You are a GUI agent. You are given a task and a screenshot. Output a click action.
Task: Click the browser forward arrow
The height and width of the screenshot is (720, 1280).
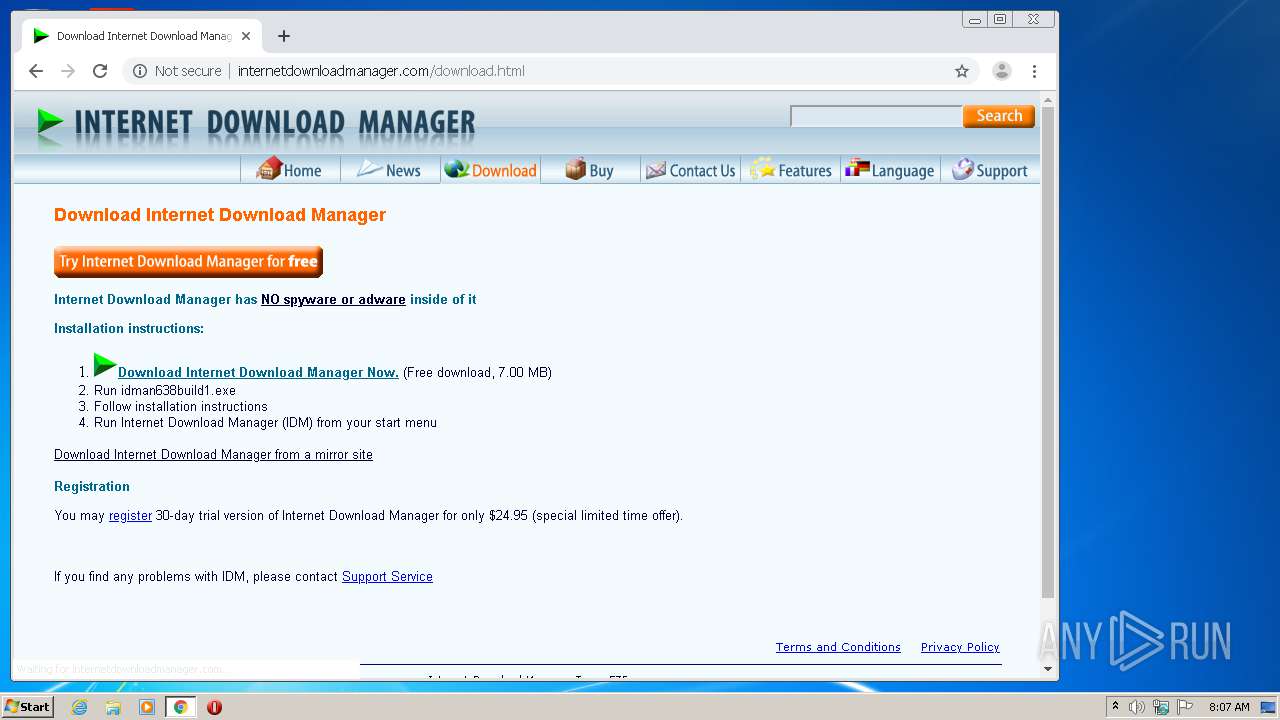pyautogui.click(x=68, y=71)
